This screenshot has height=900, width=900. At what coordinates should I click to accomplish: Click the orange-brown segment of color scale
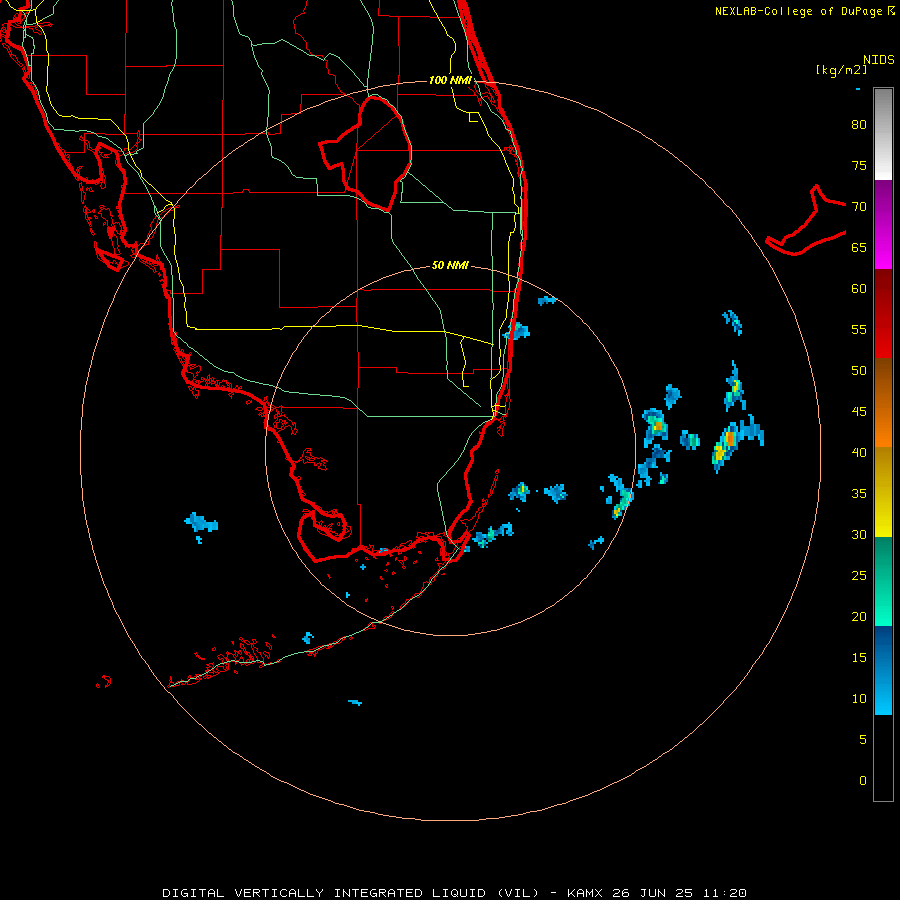(883, 402)
